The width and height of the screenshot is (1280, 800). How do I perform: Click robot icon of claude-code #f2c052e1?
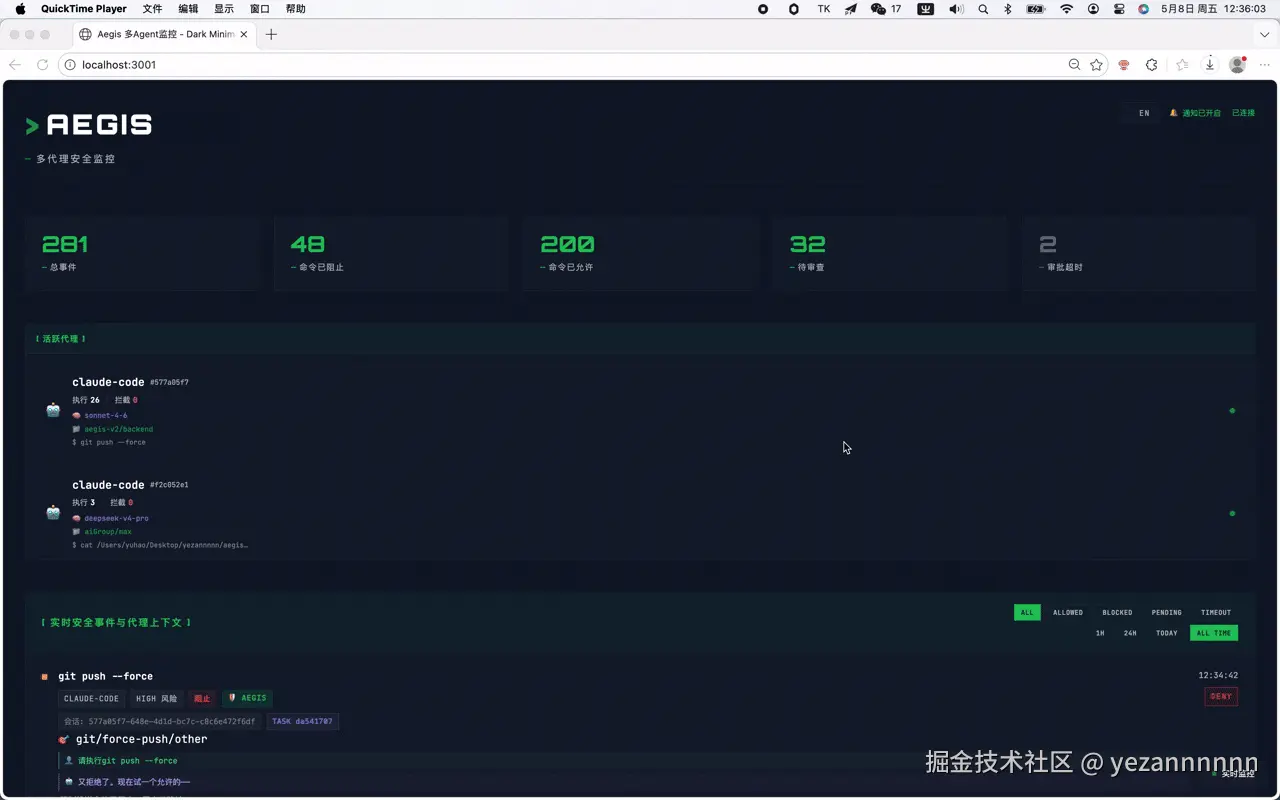[x=53, y=512]
